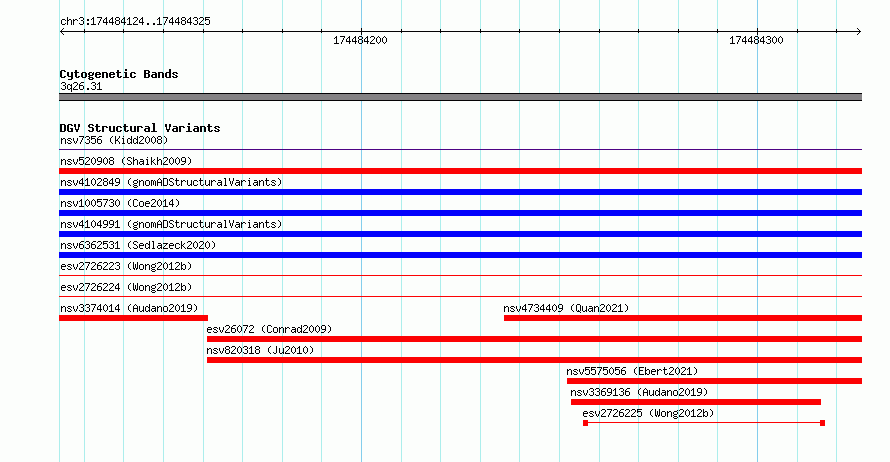Select the red bar under nsv820318
The height and width of the screenshot is (462, 890).
(x=534, y=360)
